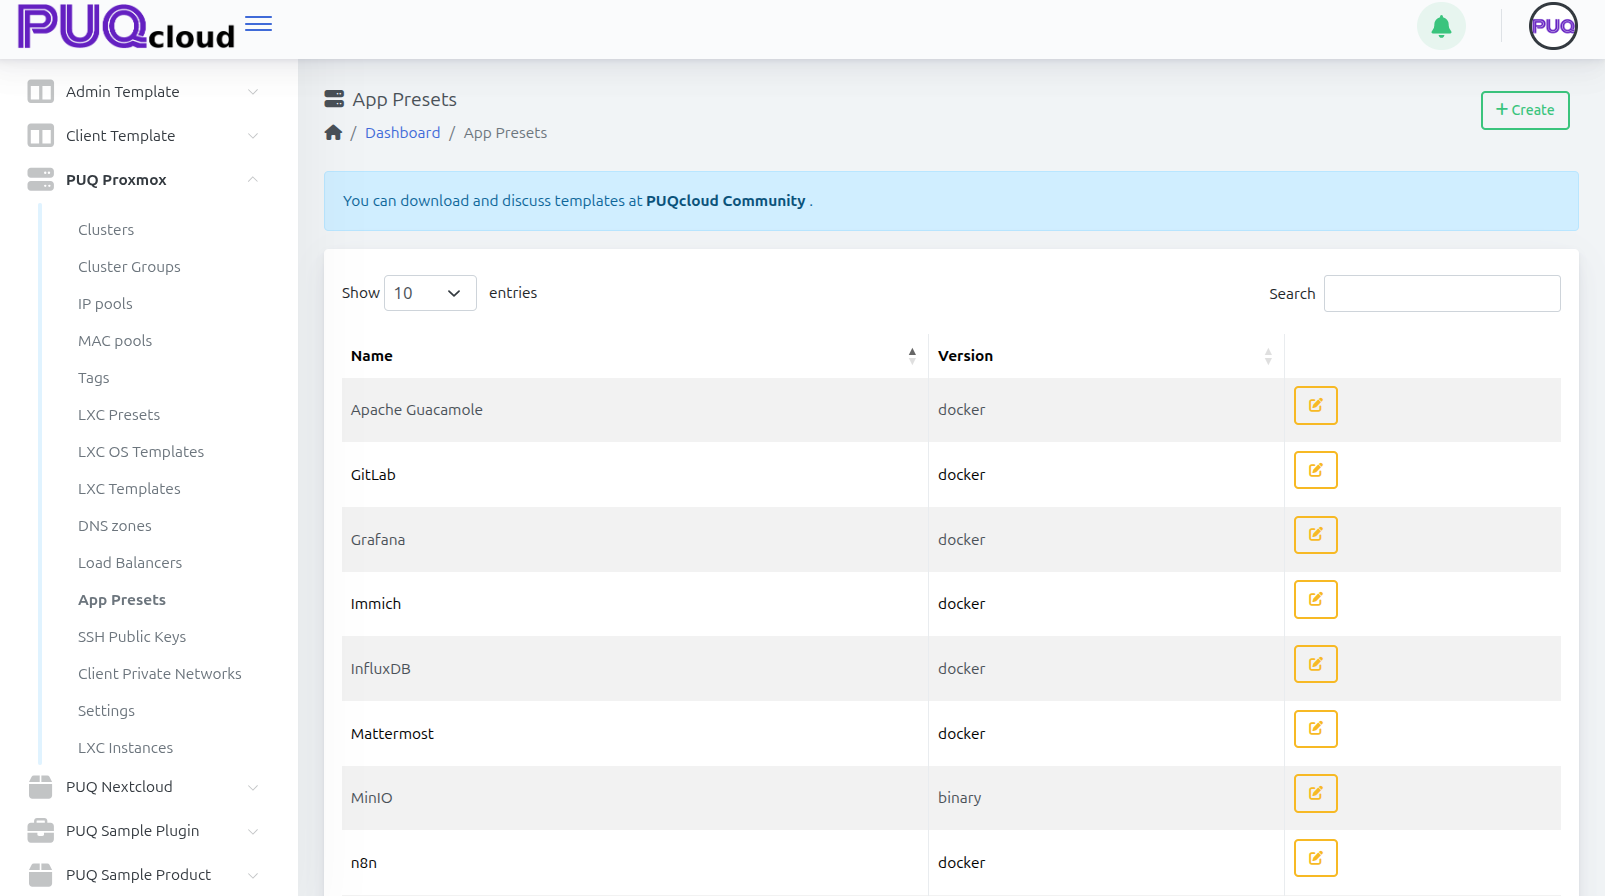Screen dimensions: 1605x896
Task: Edit the Apache Guacamole preset
Action: (x=1315, y=406)
